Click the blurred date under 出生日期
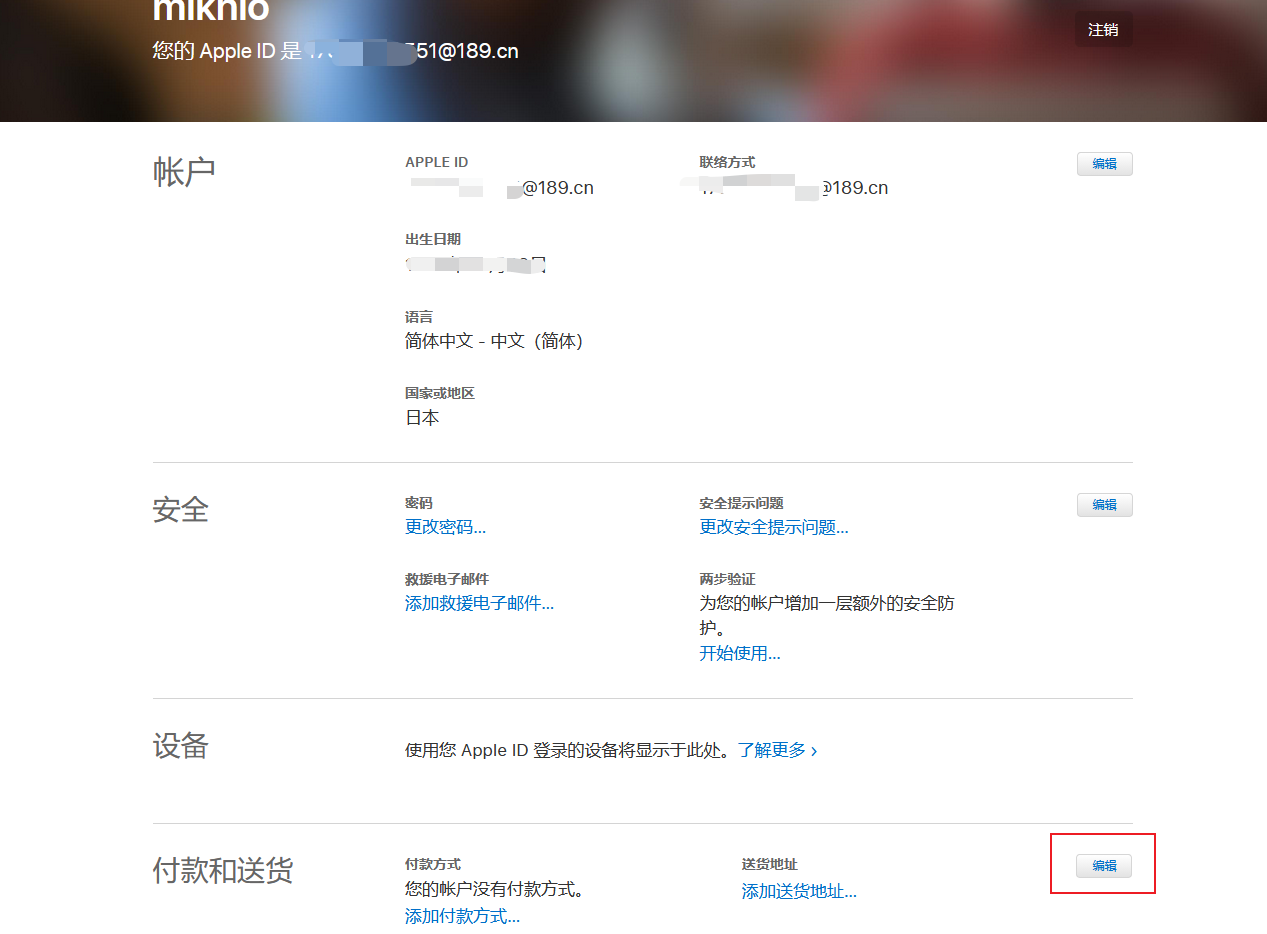This screenshot has width=1267, height=934. (x=476, y=265)
